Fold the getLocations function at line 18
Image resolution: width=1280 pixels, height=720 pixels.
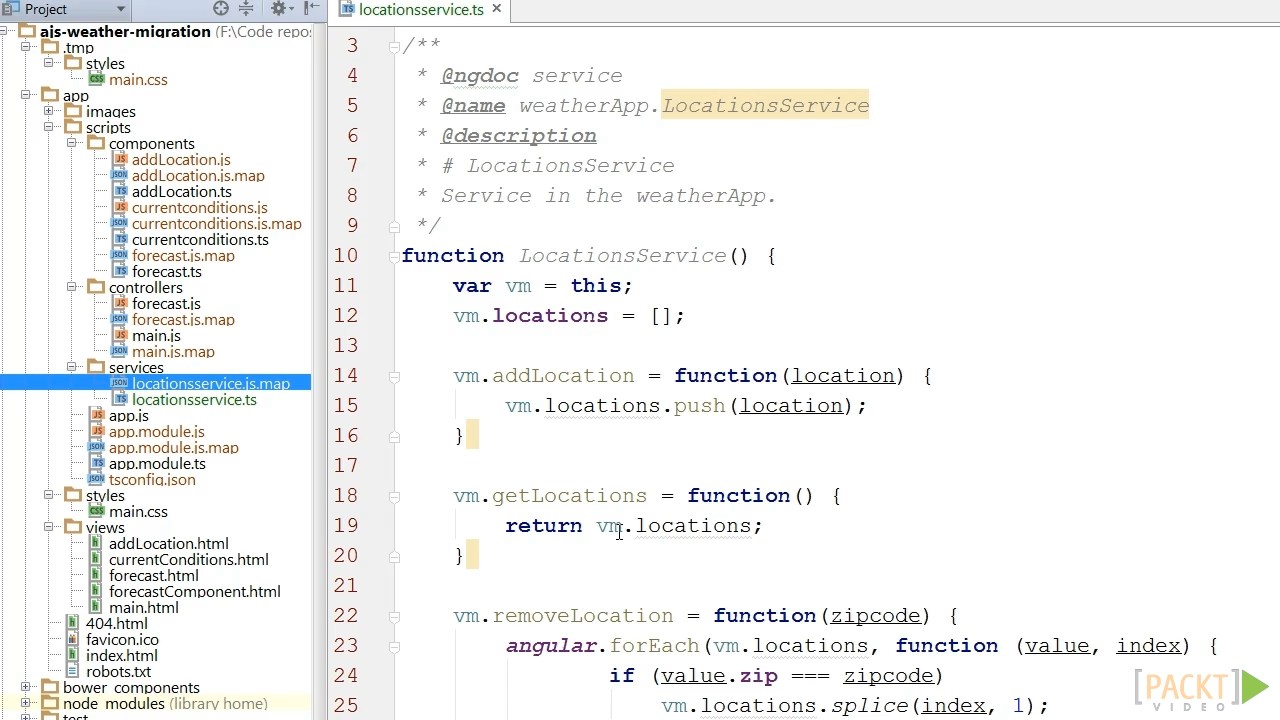[x=394, y=496]
